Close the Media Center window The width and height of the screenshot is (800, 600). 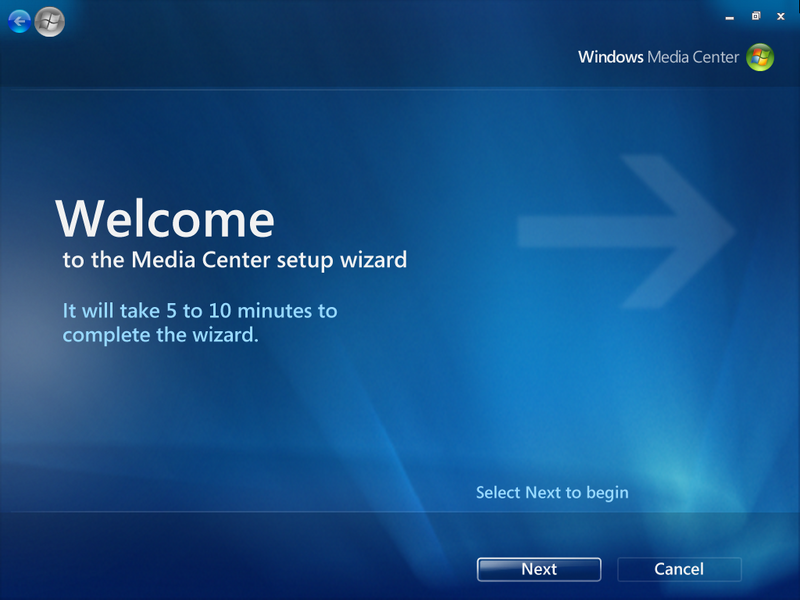[781, 16]
